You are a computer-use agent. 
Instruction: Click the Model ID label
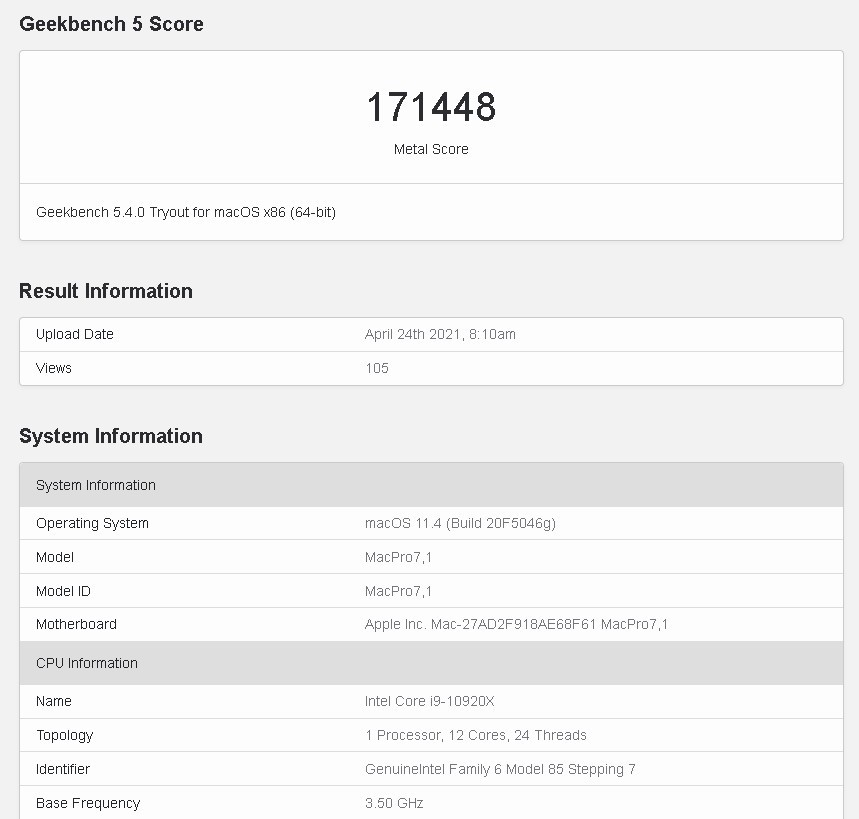(63, 591)
